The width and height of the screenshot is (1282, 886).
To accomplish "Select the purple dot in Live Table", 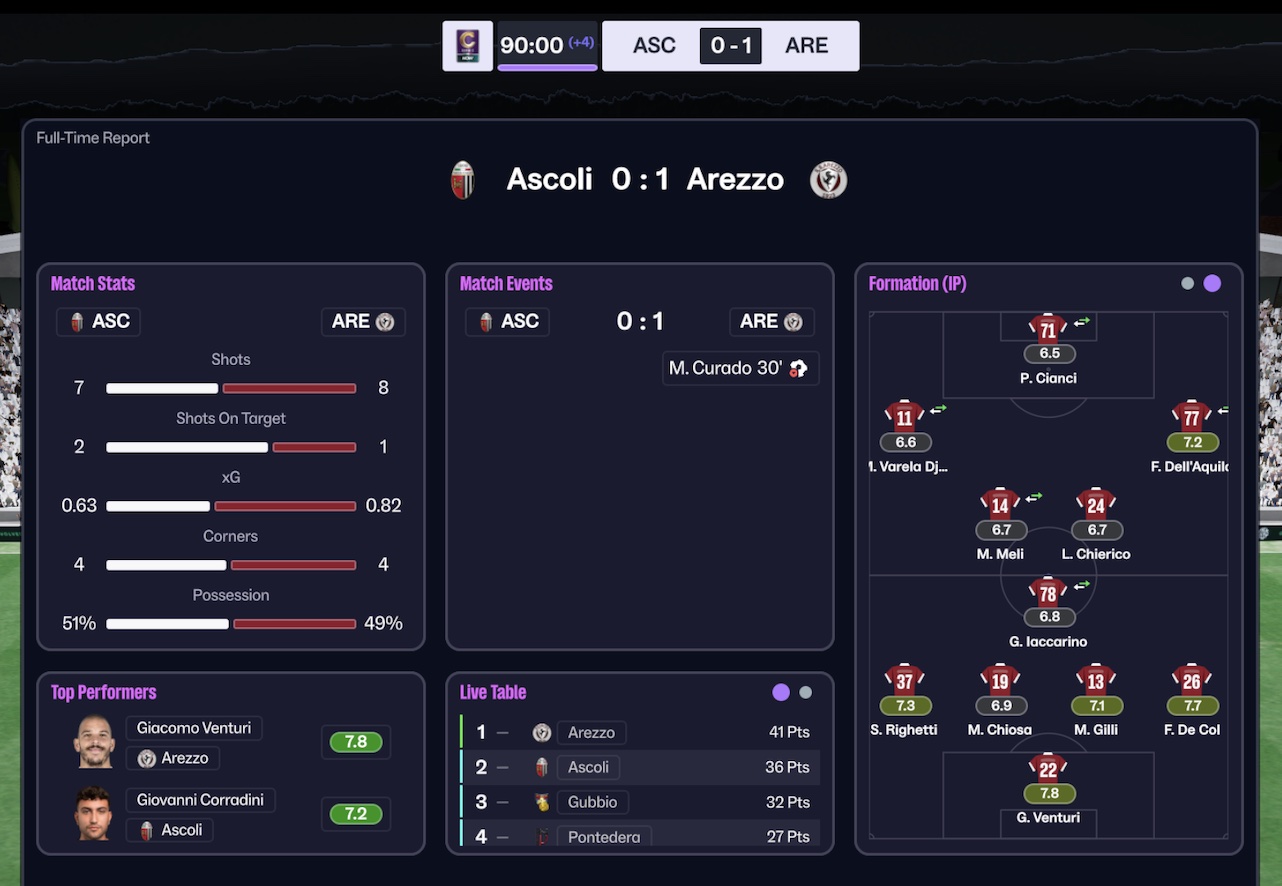I will point(781,692).
